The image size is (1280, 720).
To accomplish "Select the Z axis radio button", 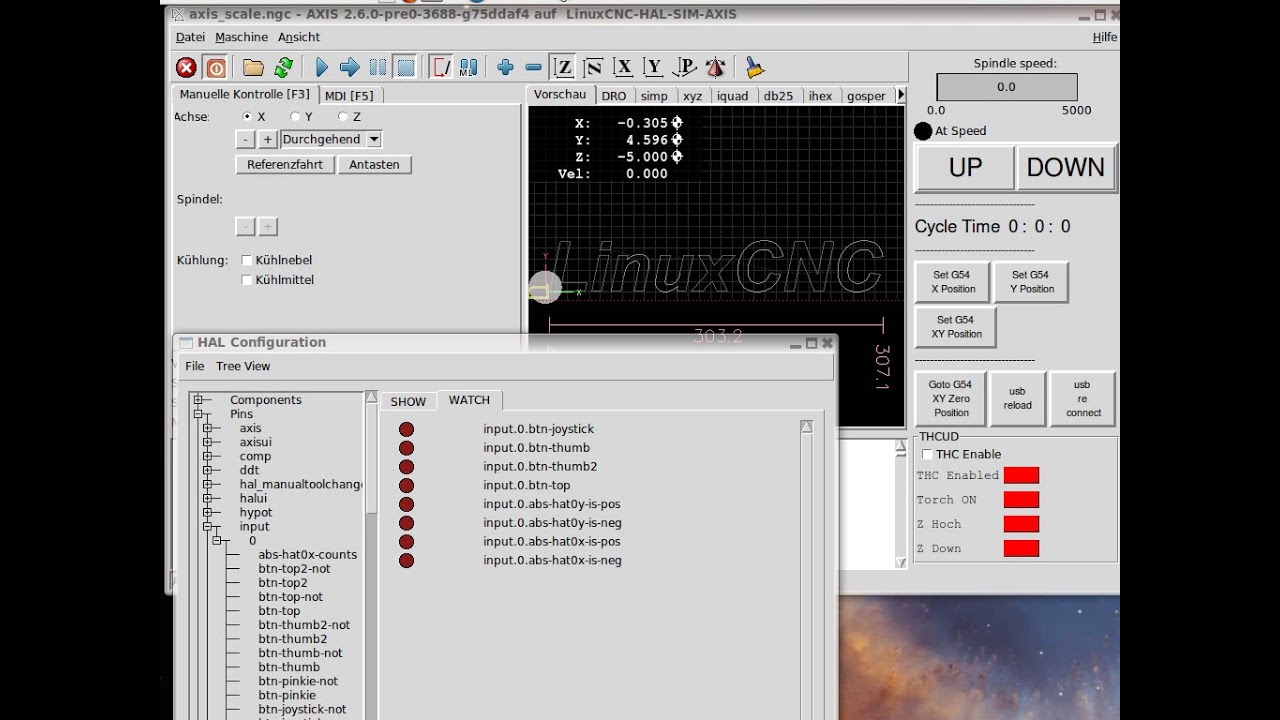I will [343, 117].
